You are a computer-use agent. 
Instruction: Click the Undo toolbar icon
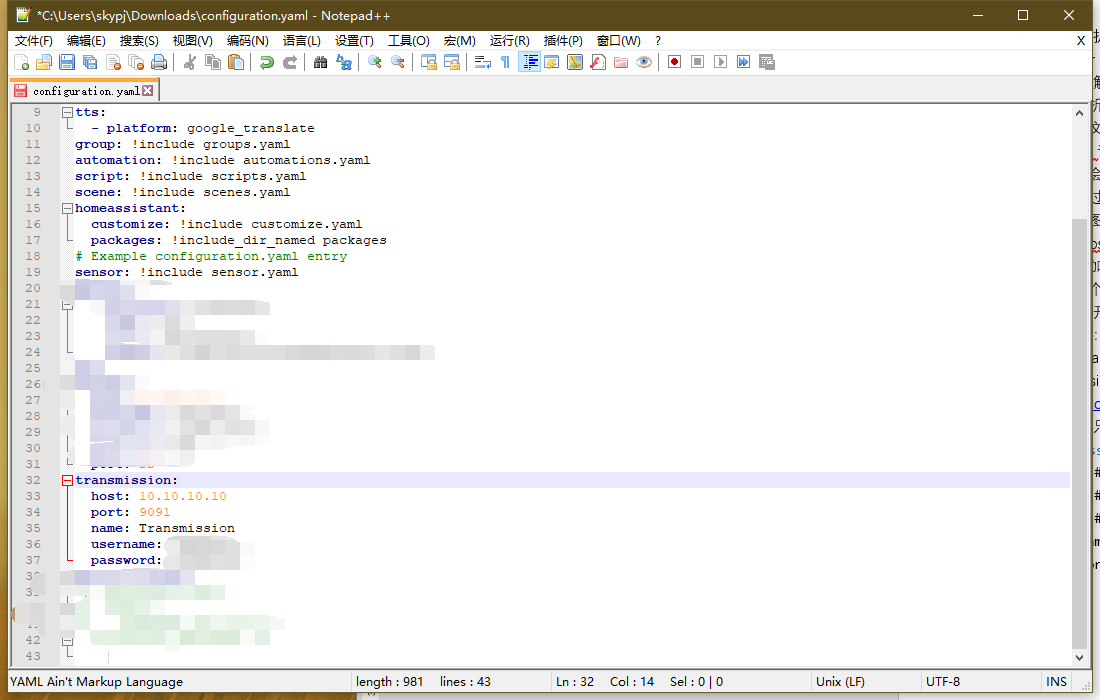click(x=266, y=62)
